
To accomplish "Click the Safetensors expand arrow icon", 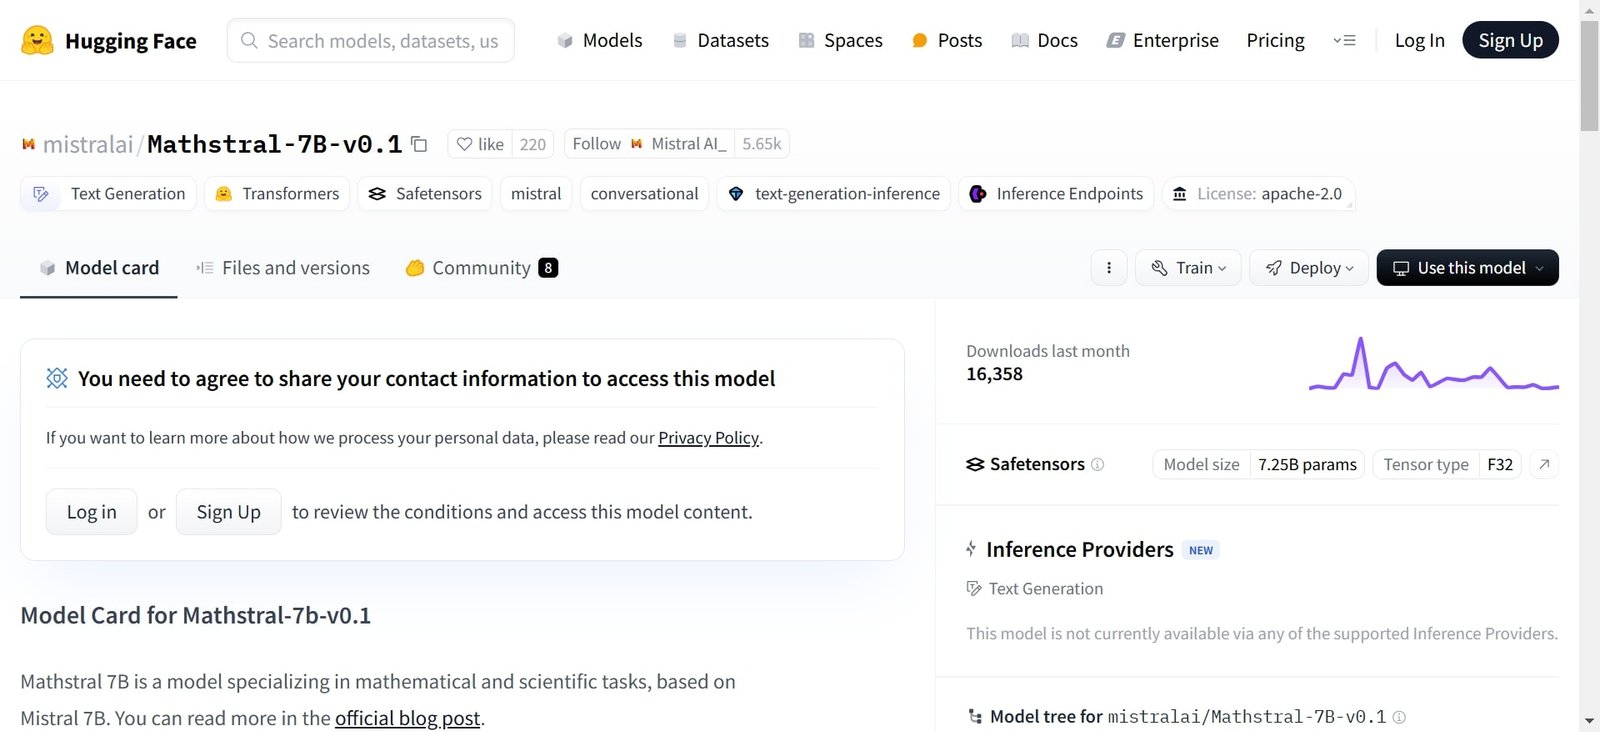I will (1544, 464).
